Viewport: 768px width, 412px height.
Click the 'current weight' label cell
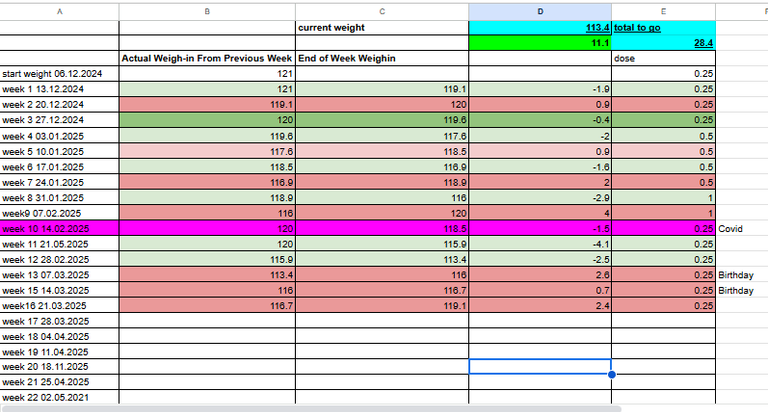pyautogui.click(x=382, y=27)
